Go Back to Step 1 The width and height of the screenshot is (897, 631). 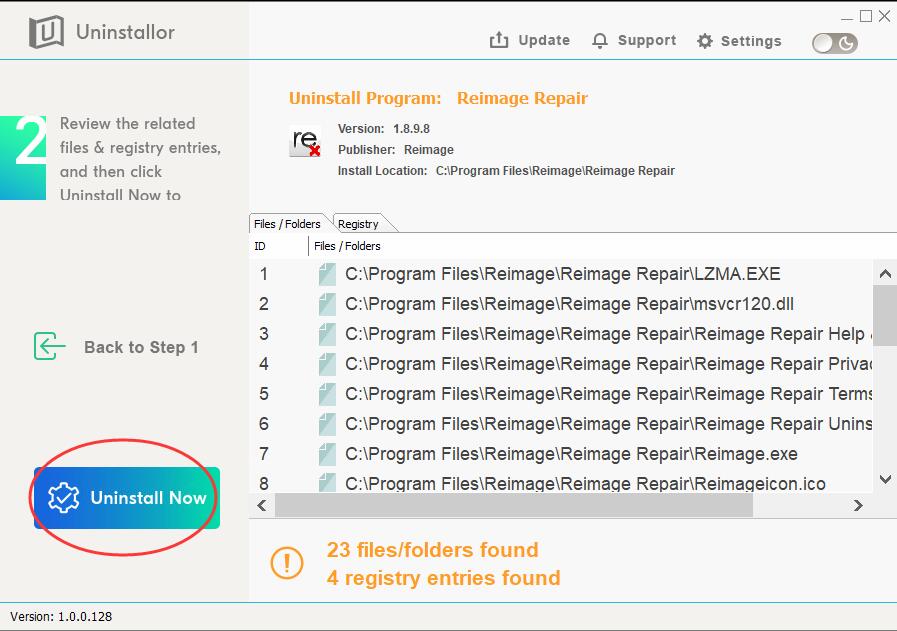coord(141,347)
